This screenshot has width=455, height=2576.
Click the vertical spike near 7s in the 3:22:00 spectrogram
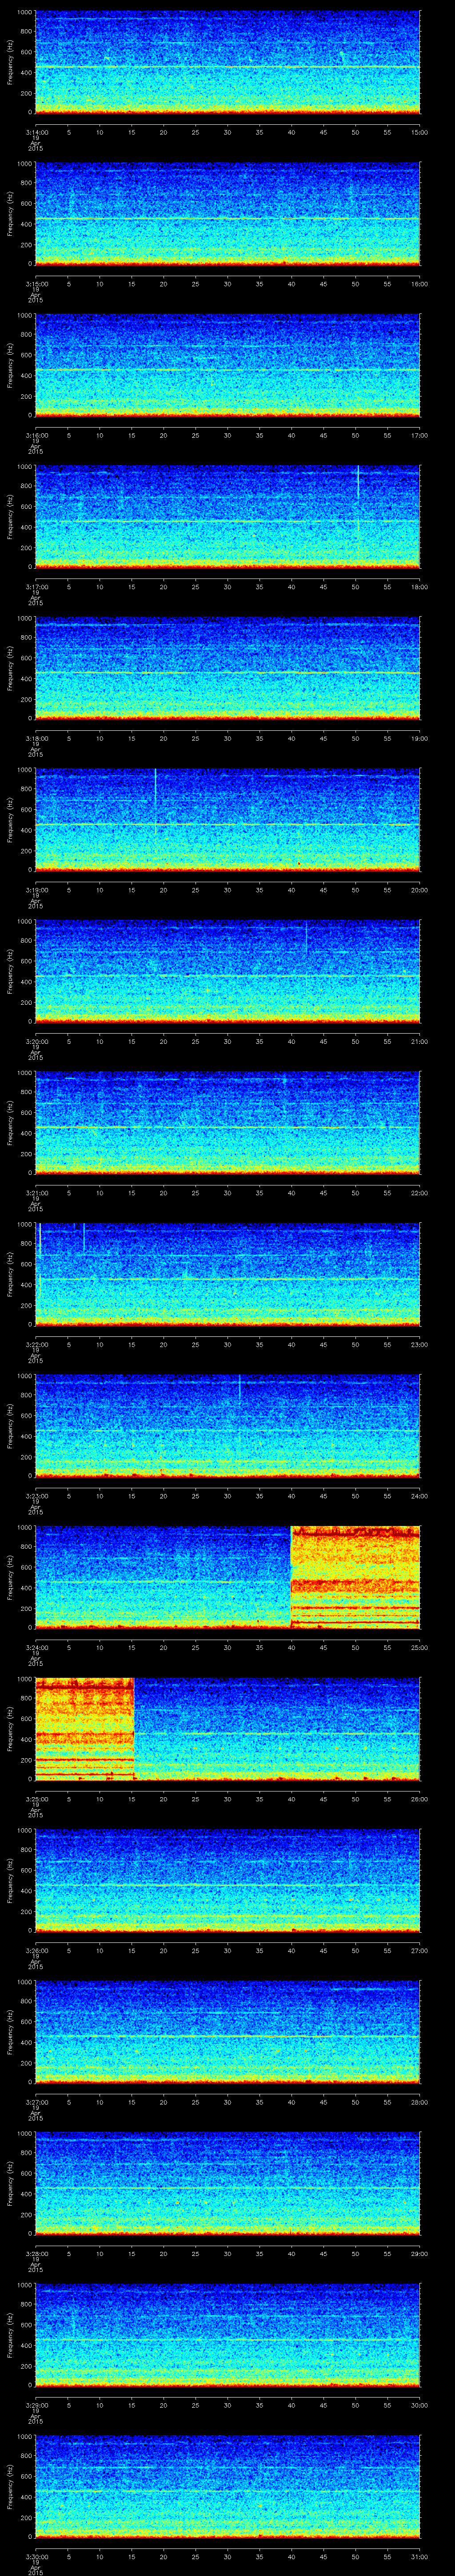83,1237
